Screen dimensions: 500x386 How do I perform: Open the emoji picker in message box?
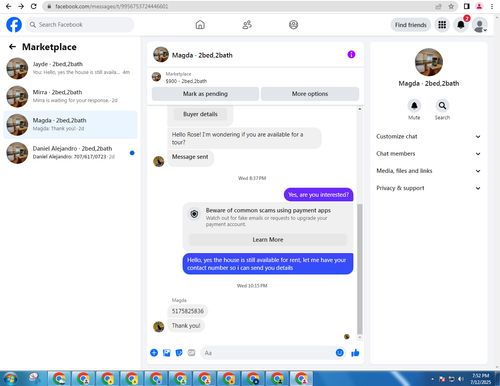pos(339,353)
